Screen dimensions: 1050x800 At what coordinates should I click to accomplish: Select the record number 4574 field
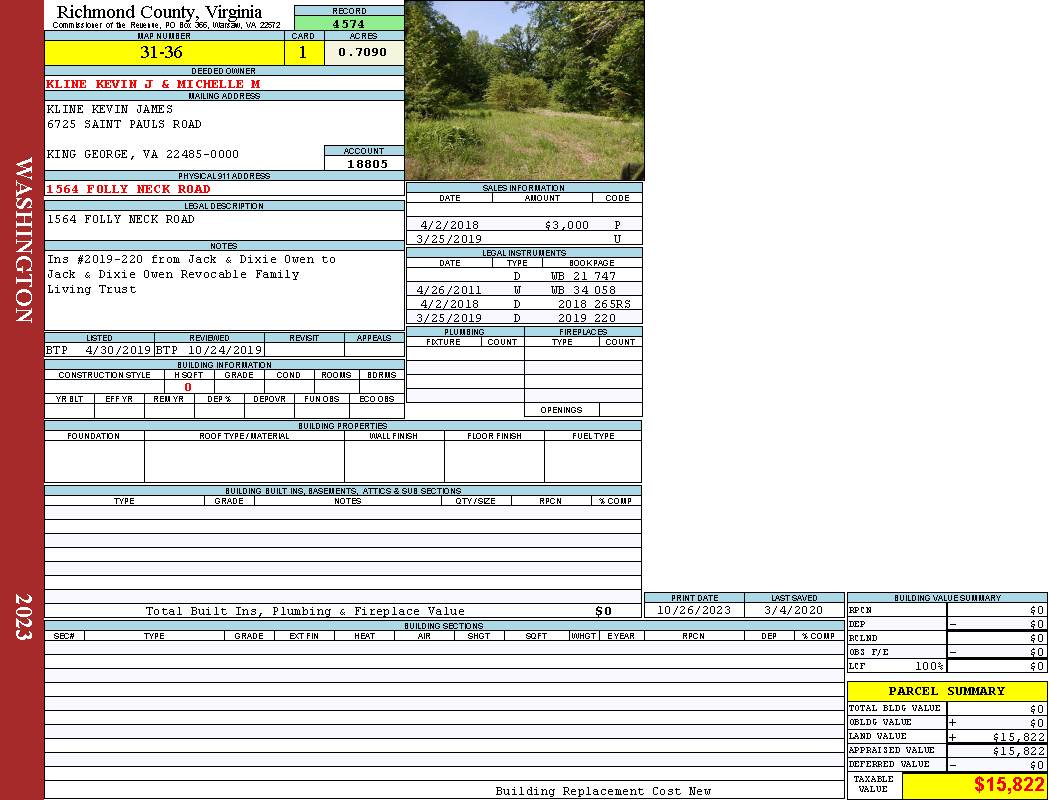349,24
